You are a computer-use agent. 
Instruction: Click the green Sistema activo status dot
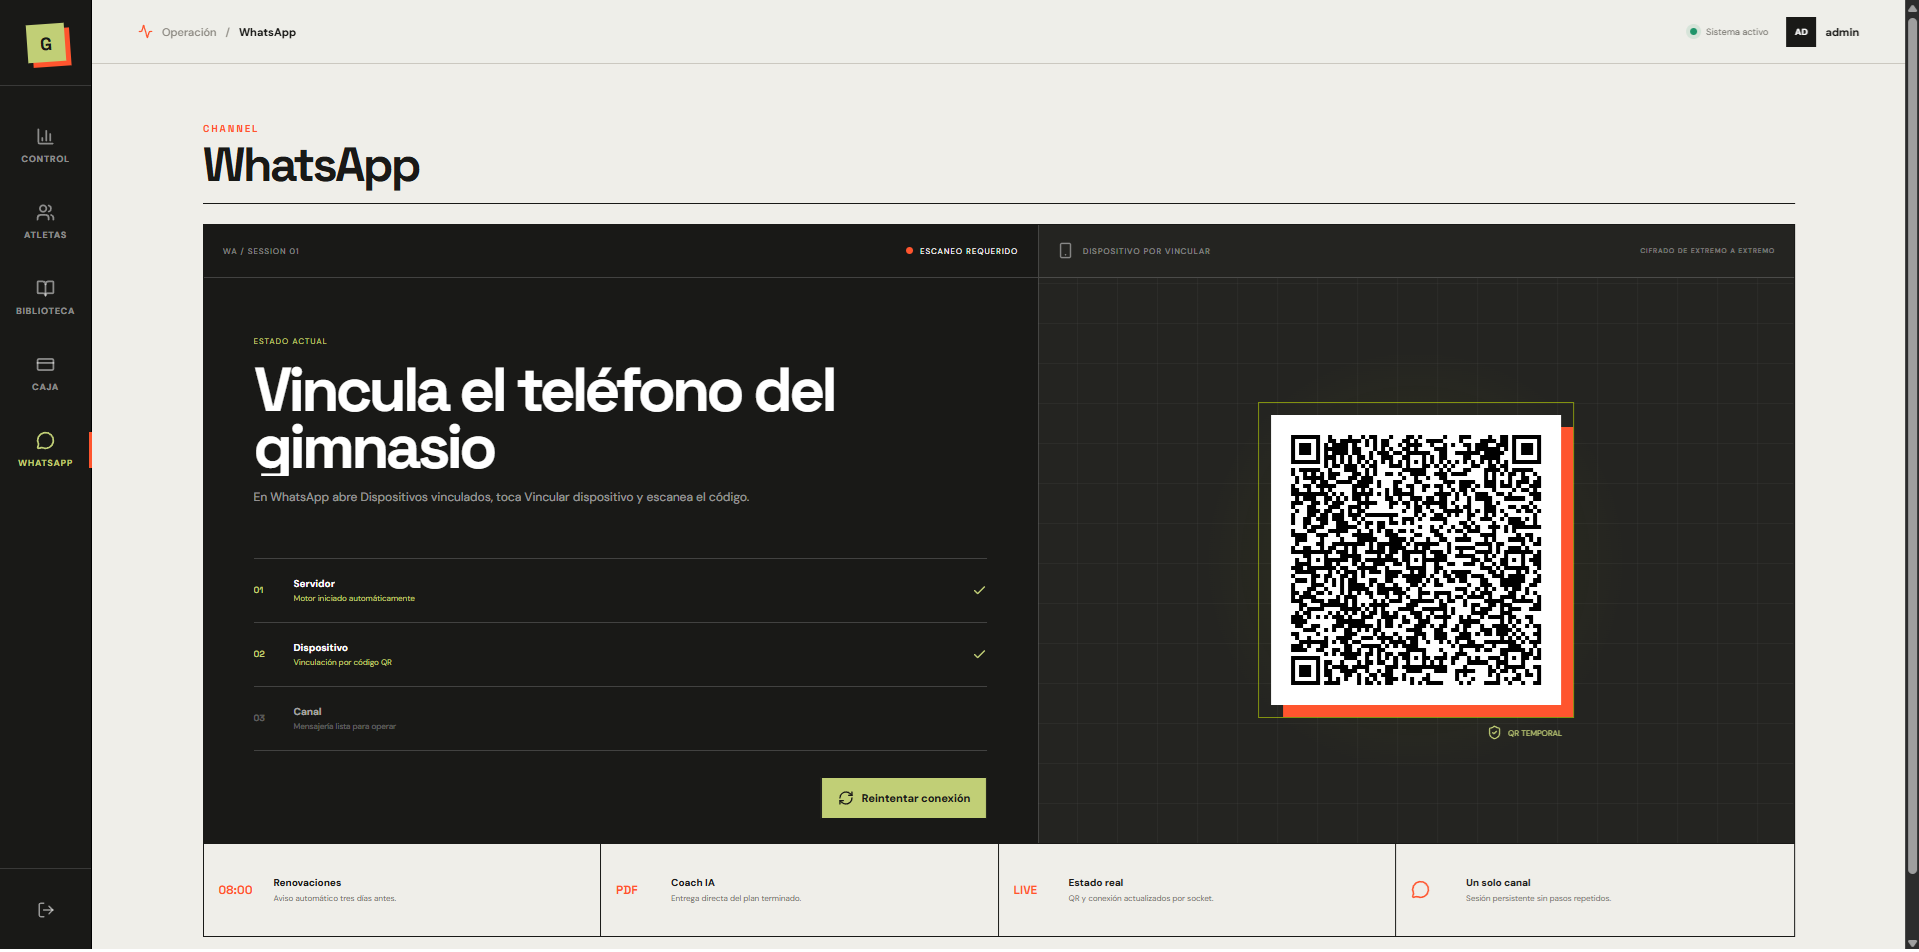[x=1693, y=32]
